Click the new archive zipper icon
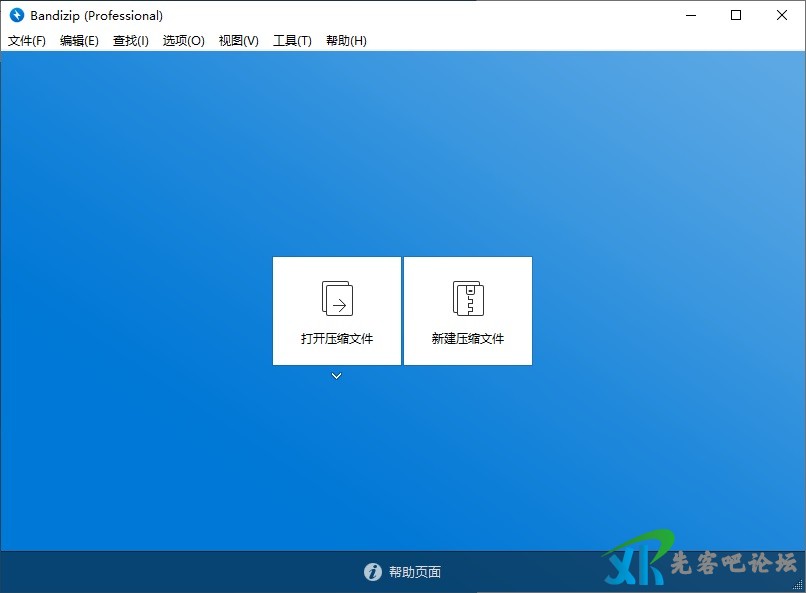 click(468, 298)
